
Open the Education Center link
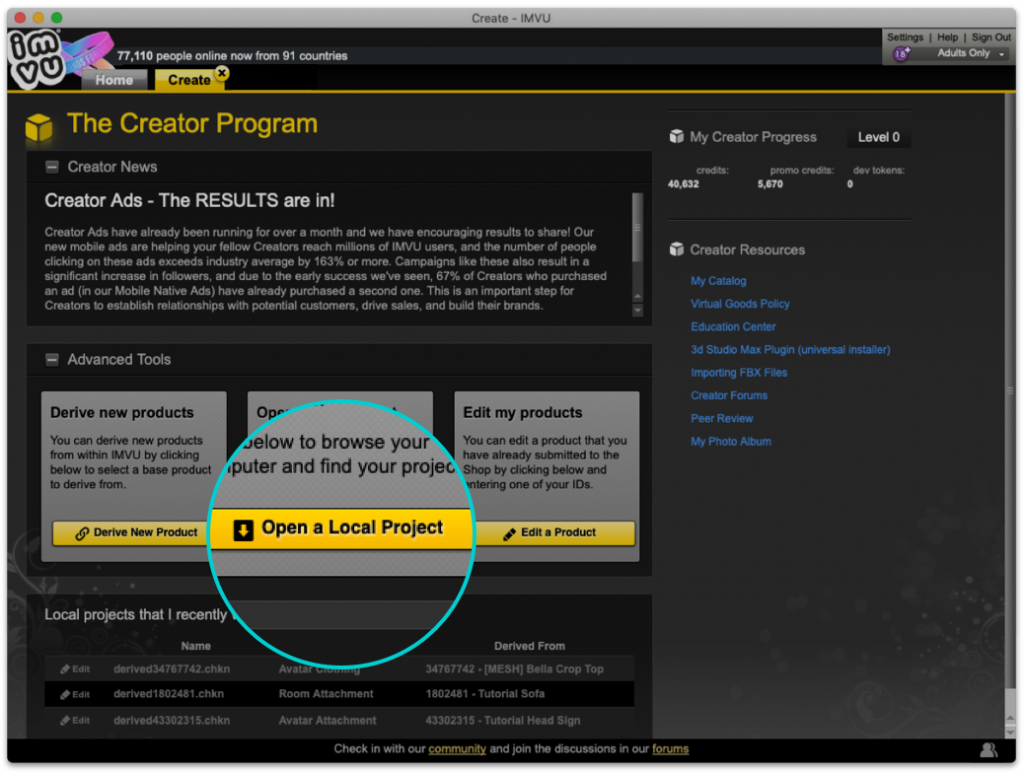[733, 327]
